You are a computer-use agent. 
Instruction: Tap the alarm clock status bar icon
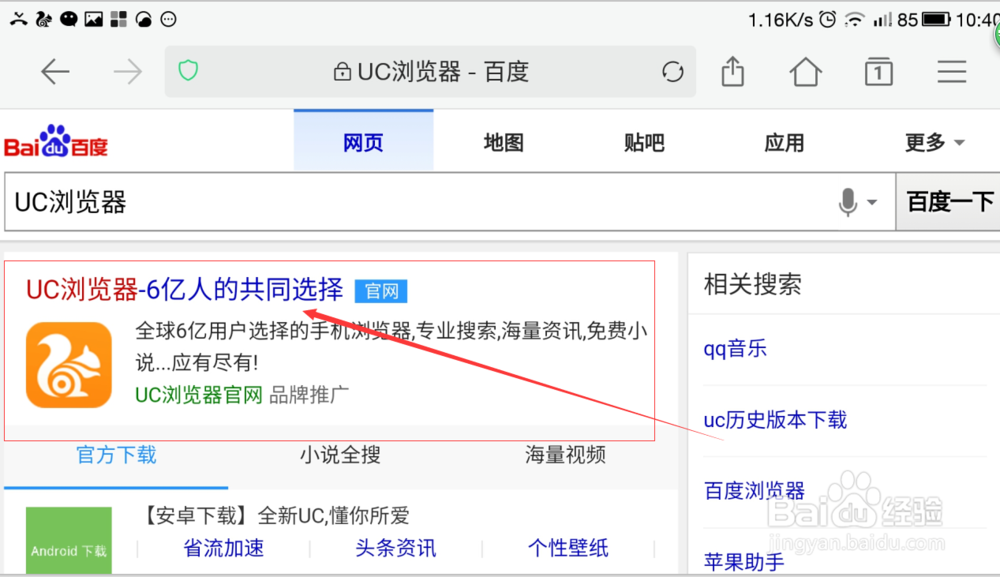tap(827, 20)
